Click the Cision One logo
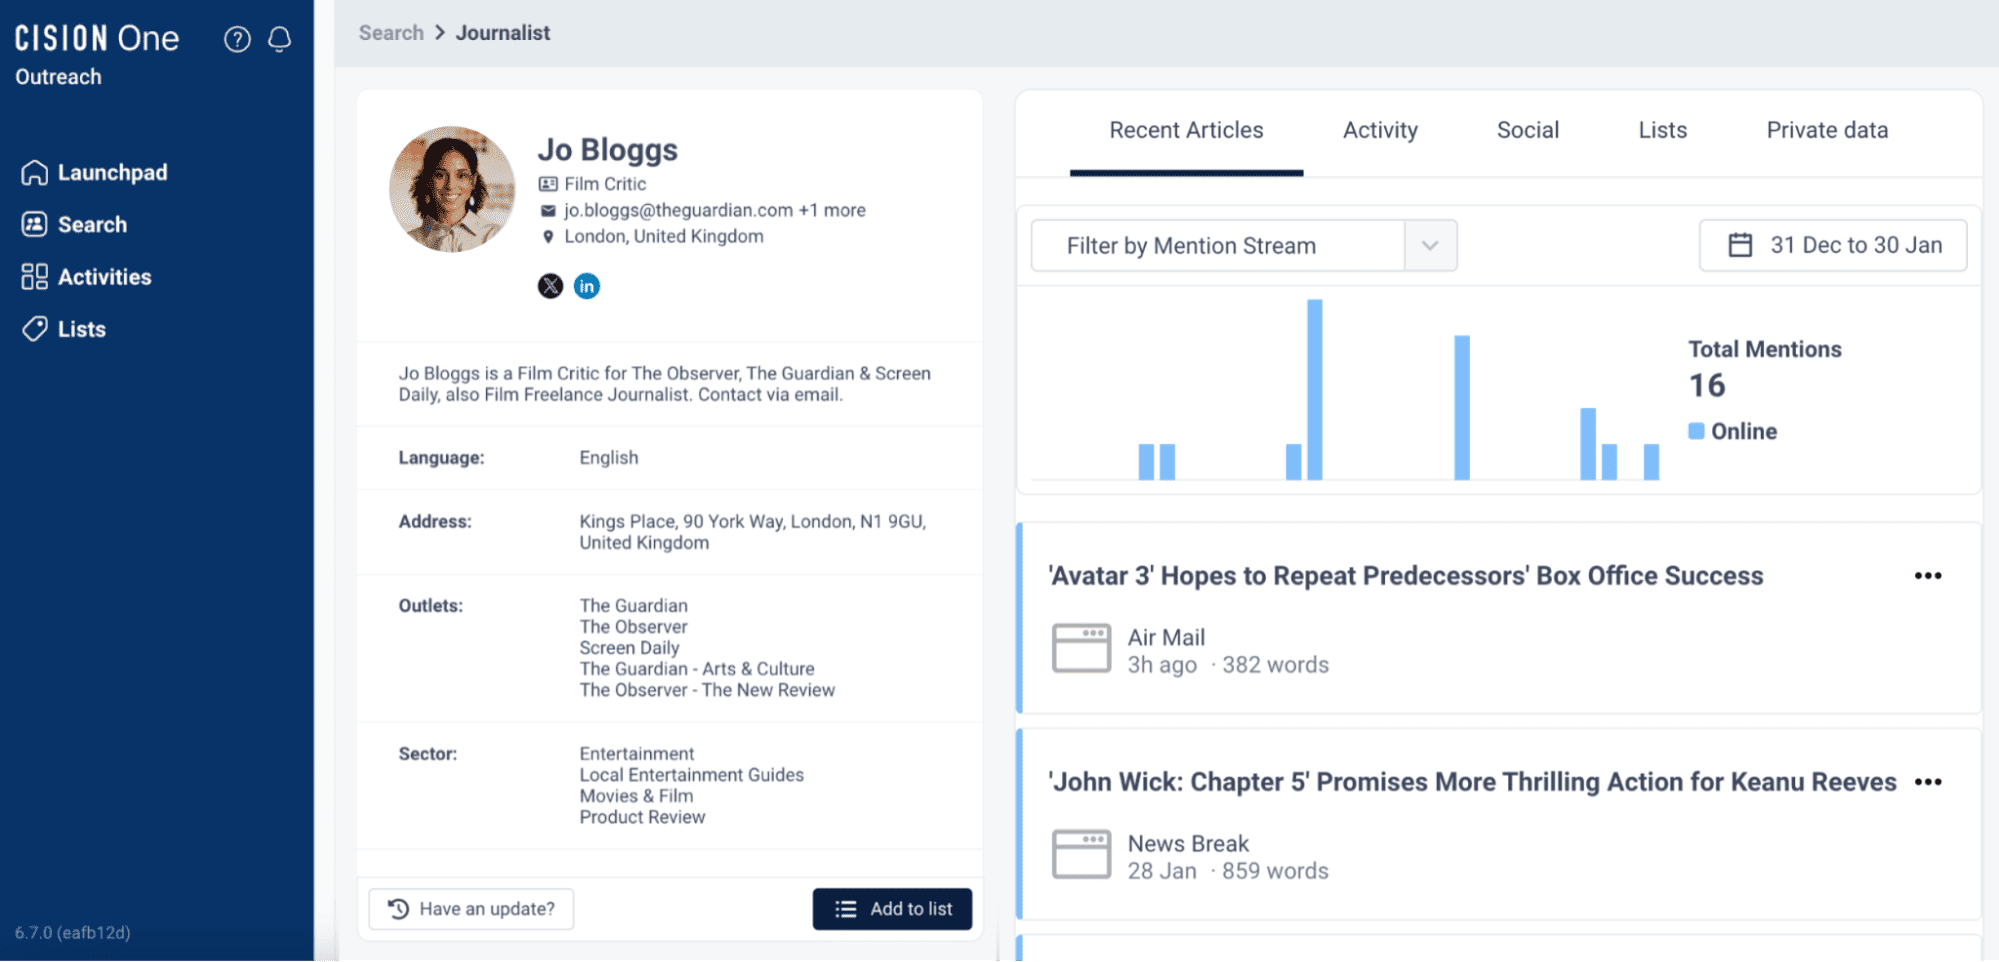Image resolution: width=1999 pixels, height=962 pixels. pyautogui.click(x=97, y=38)
